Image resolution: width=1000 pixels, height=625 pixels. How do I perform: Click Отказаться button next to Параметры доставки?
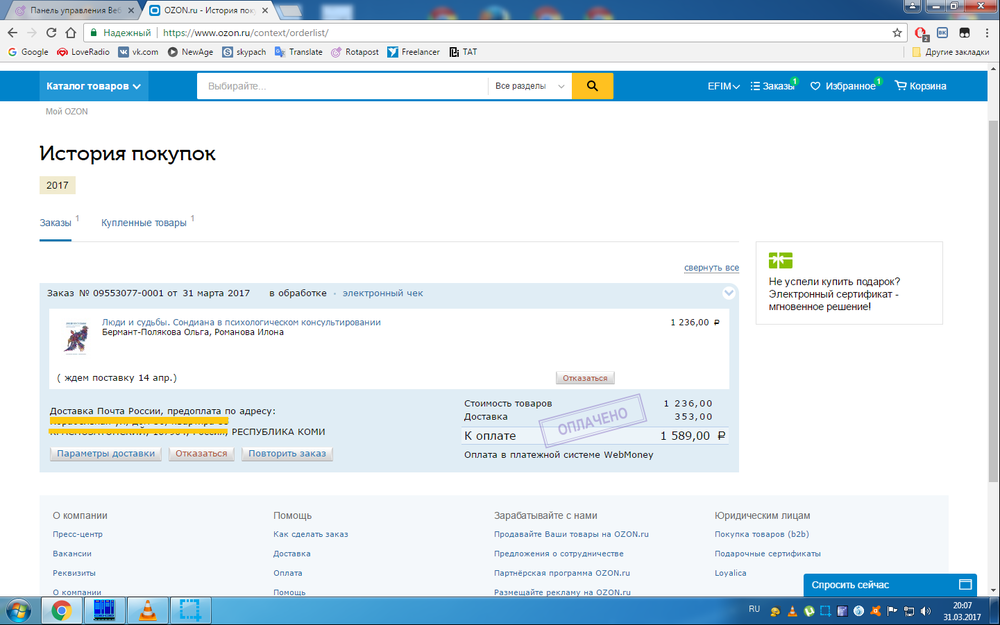click(x=202, y=453)
